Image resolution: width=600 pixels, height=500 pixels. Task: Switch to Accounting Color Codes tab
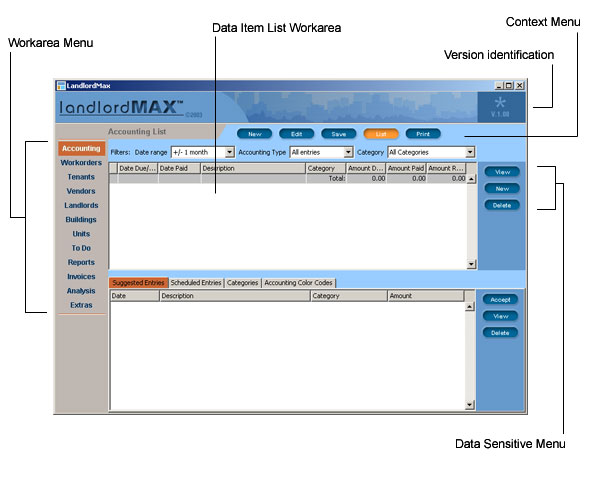click(298, 283)
